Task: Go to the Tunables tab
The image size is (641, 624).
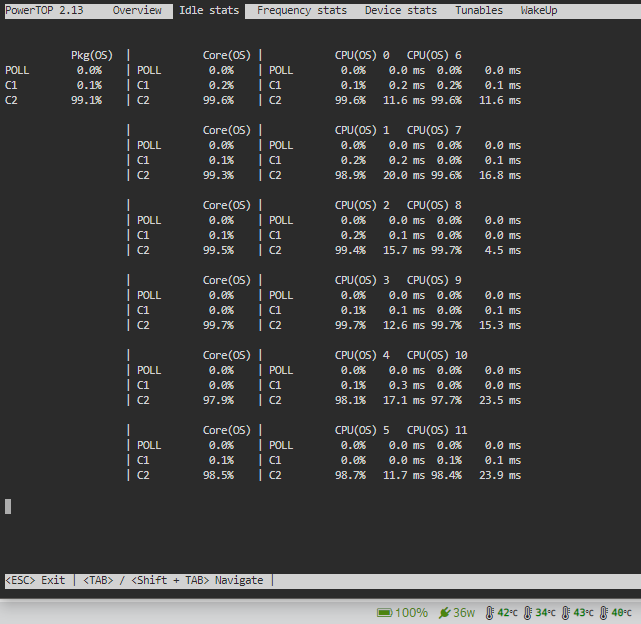Action: (x=479, y=10)
